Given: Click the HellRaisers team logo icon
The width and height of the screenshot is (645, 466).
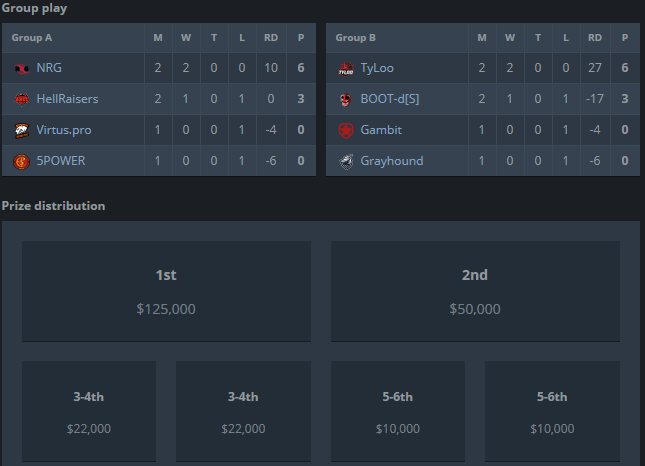Looking at the screenshot, I should click(x=22, y=99).
